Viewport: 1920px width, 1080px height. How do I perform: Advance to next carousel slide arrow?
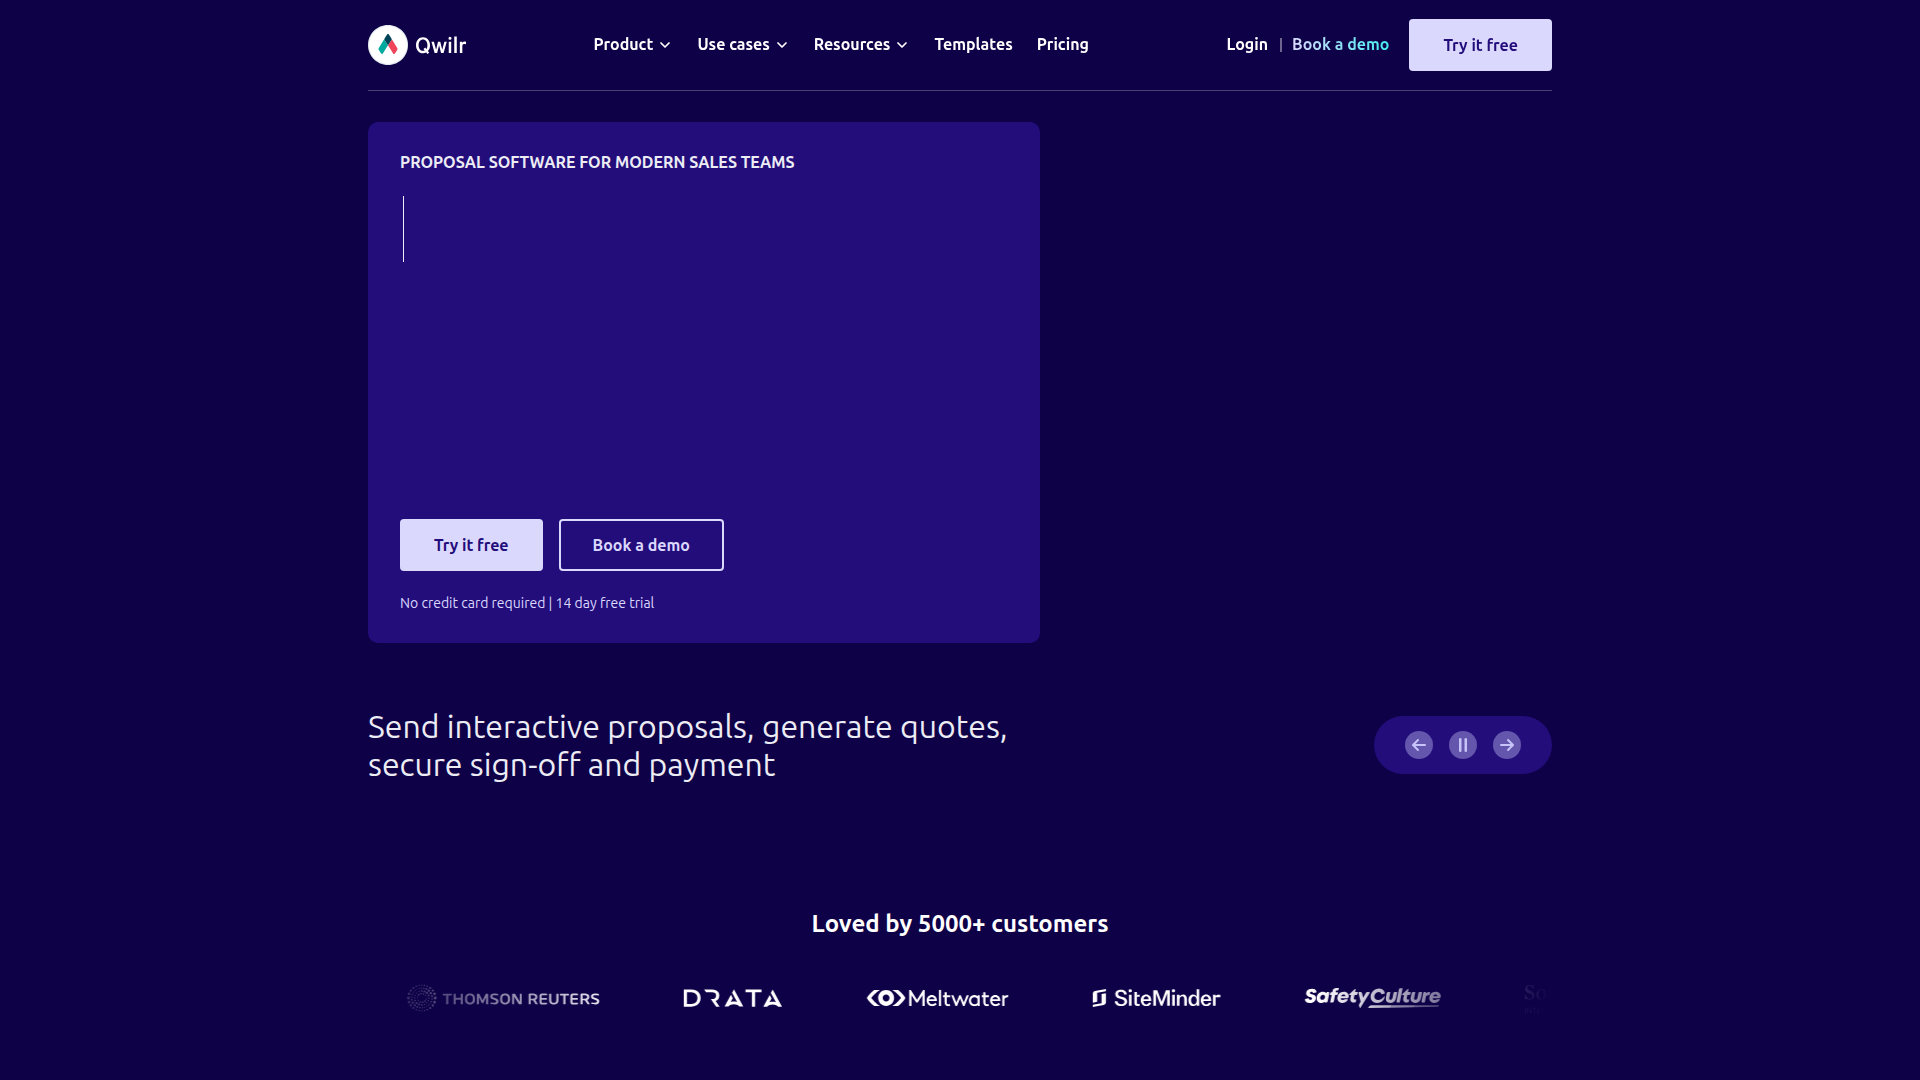click(1507, 745)
